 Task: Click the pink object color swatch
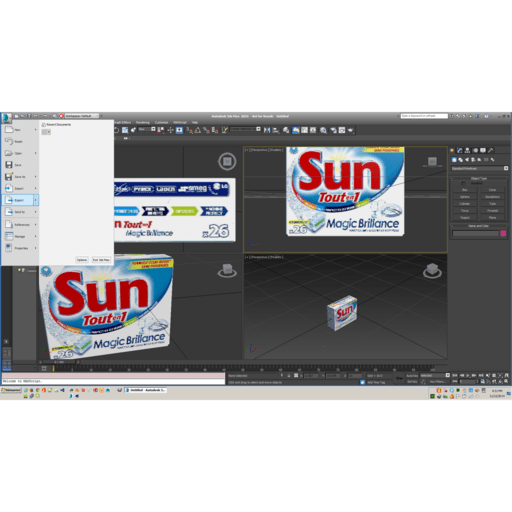(503, 234)
